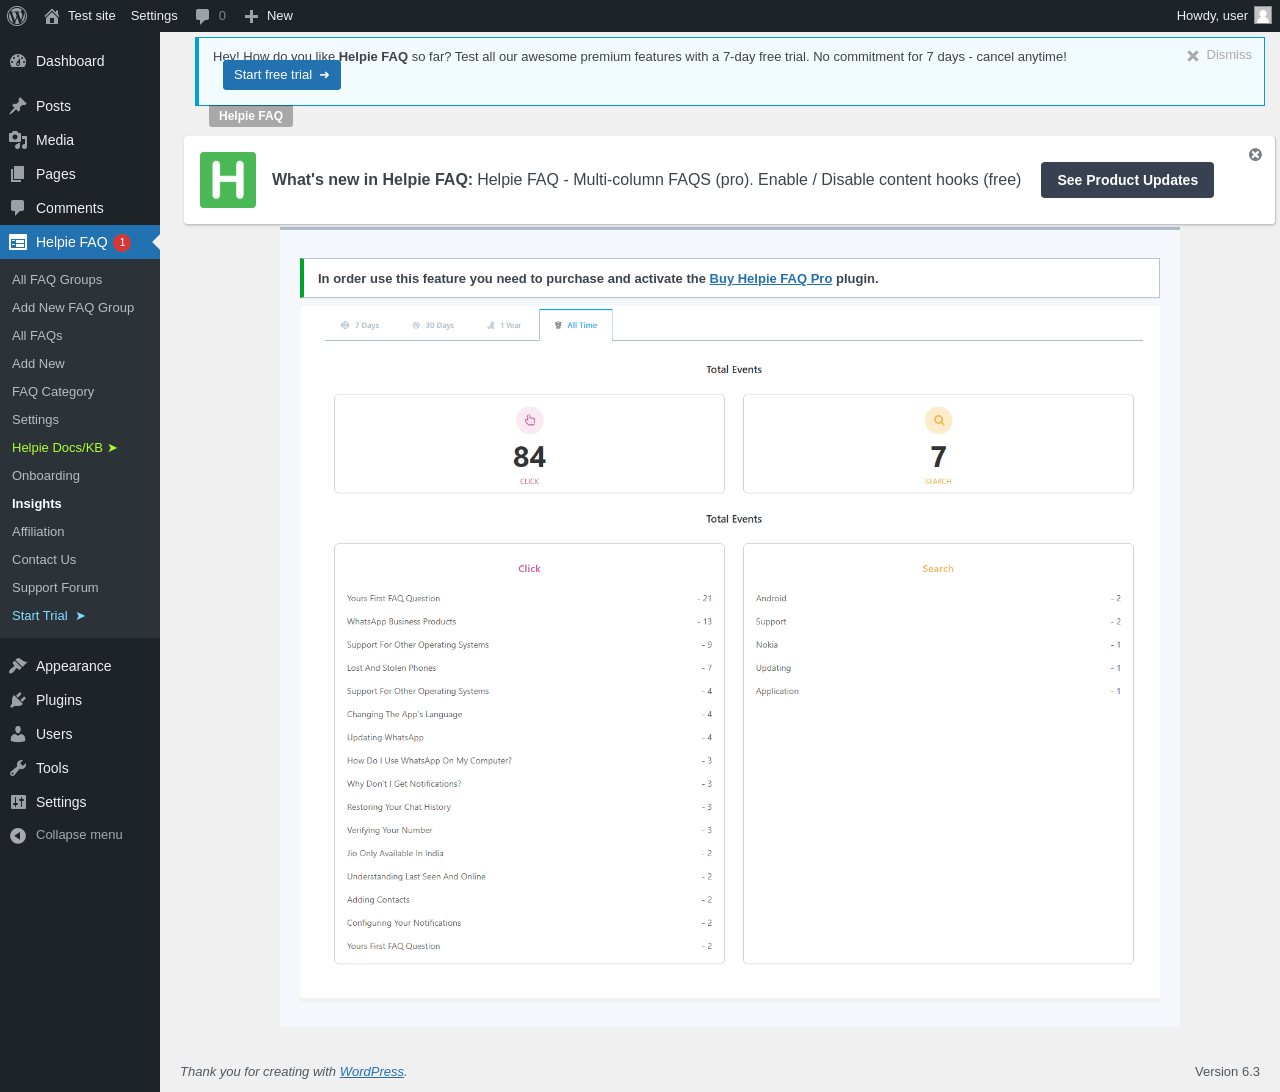Open the comments bubble in admin bar
This screenshot has height=1092, width=1280.
pyautogui.click(x=210, y=16)
